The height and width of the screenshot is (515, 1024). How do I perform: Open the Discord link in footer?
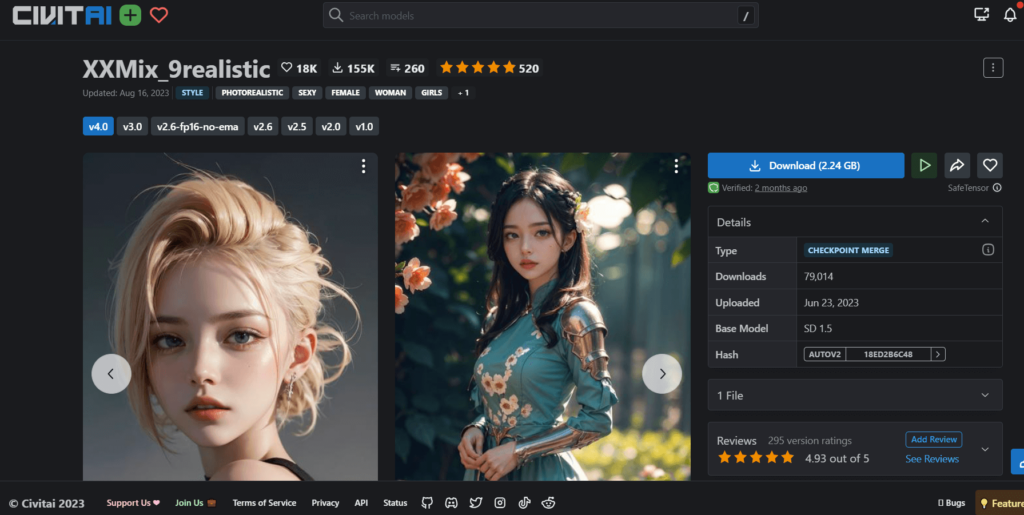coord(451,502)
